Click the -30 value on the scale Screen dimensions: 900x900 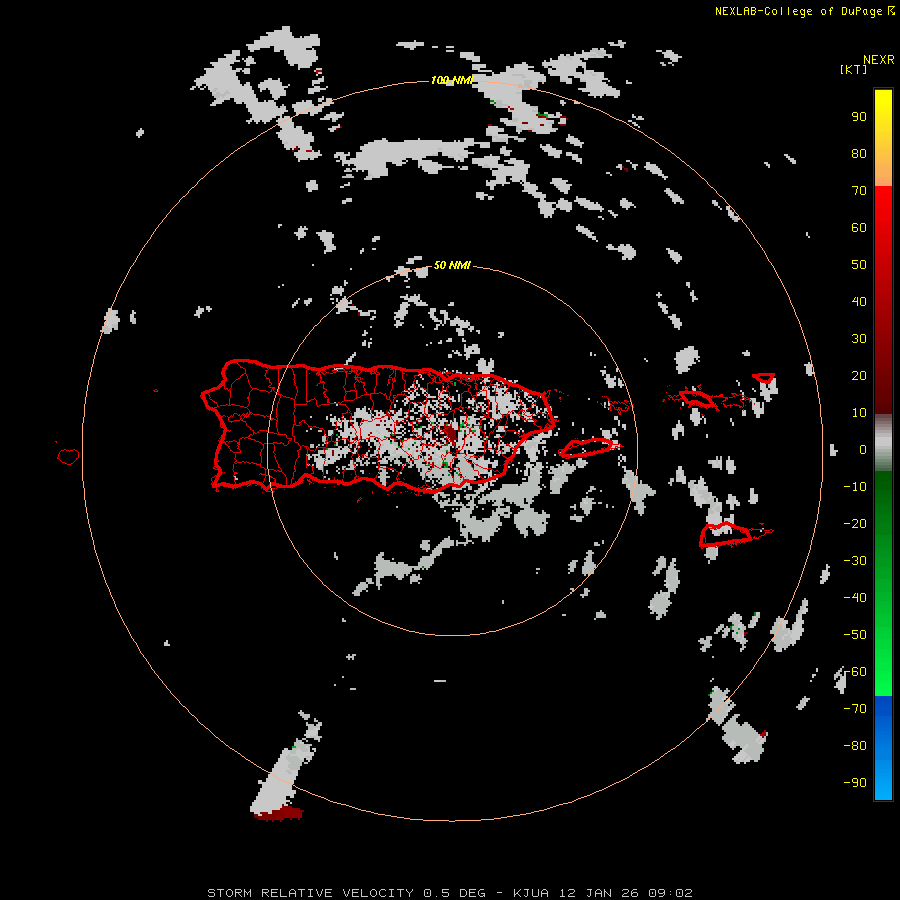click(855, 561)
